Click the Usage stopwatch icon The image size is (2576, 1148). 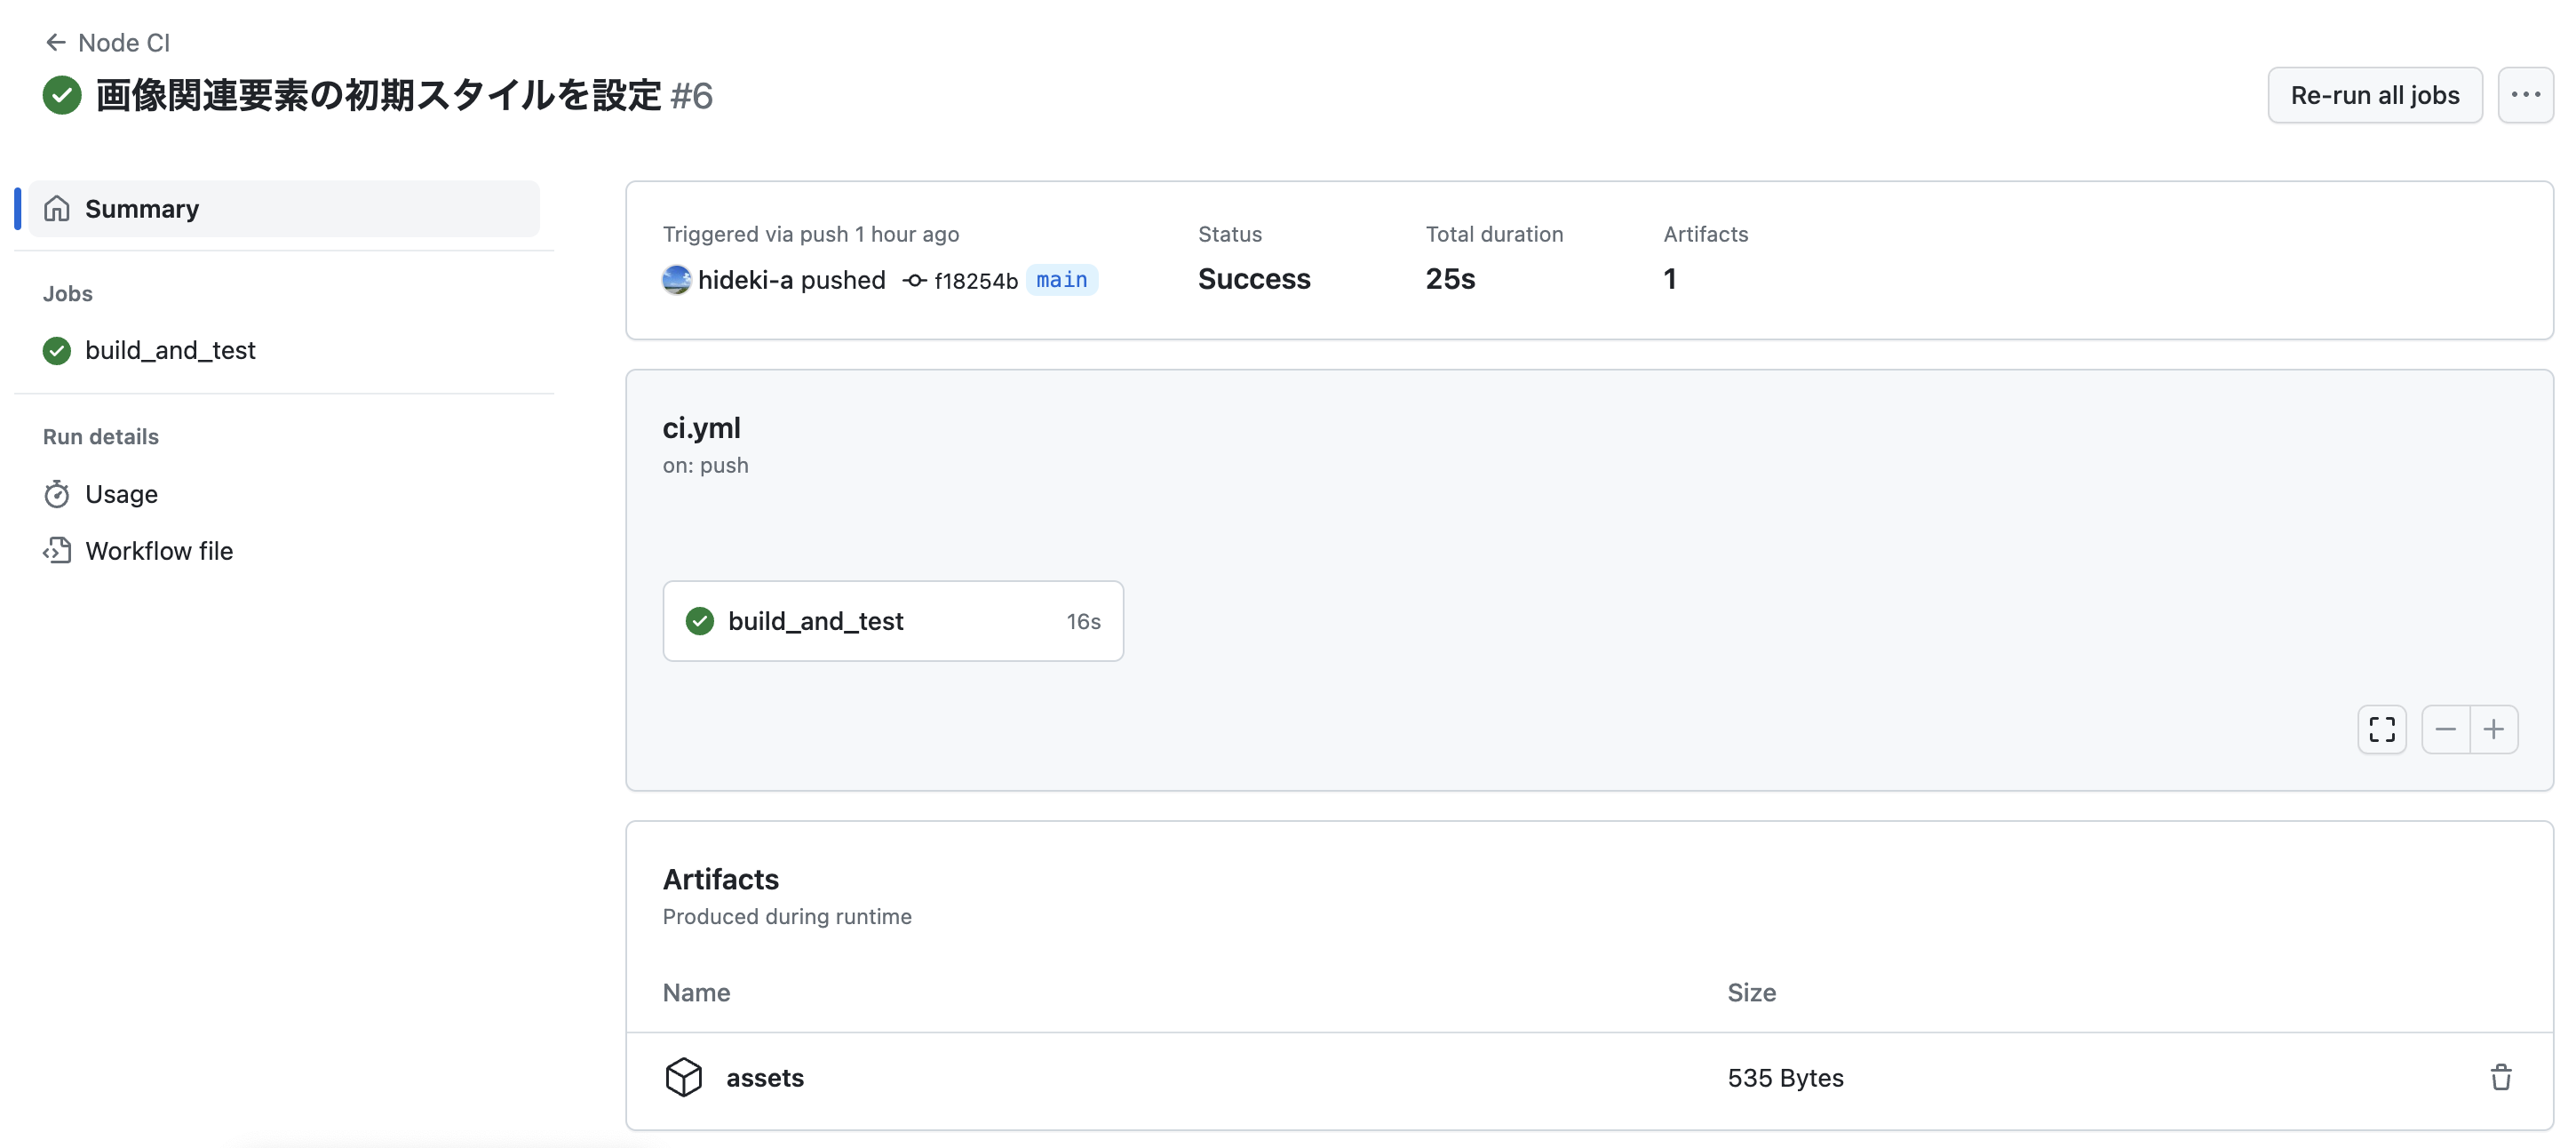point(57,493)
